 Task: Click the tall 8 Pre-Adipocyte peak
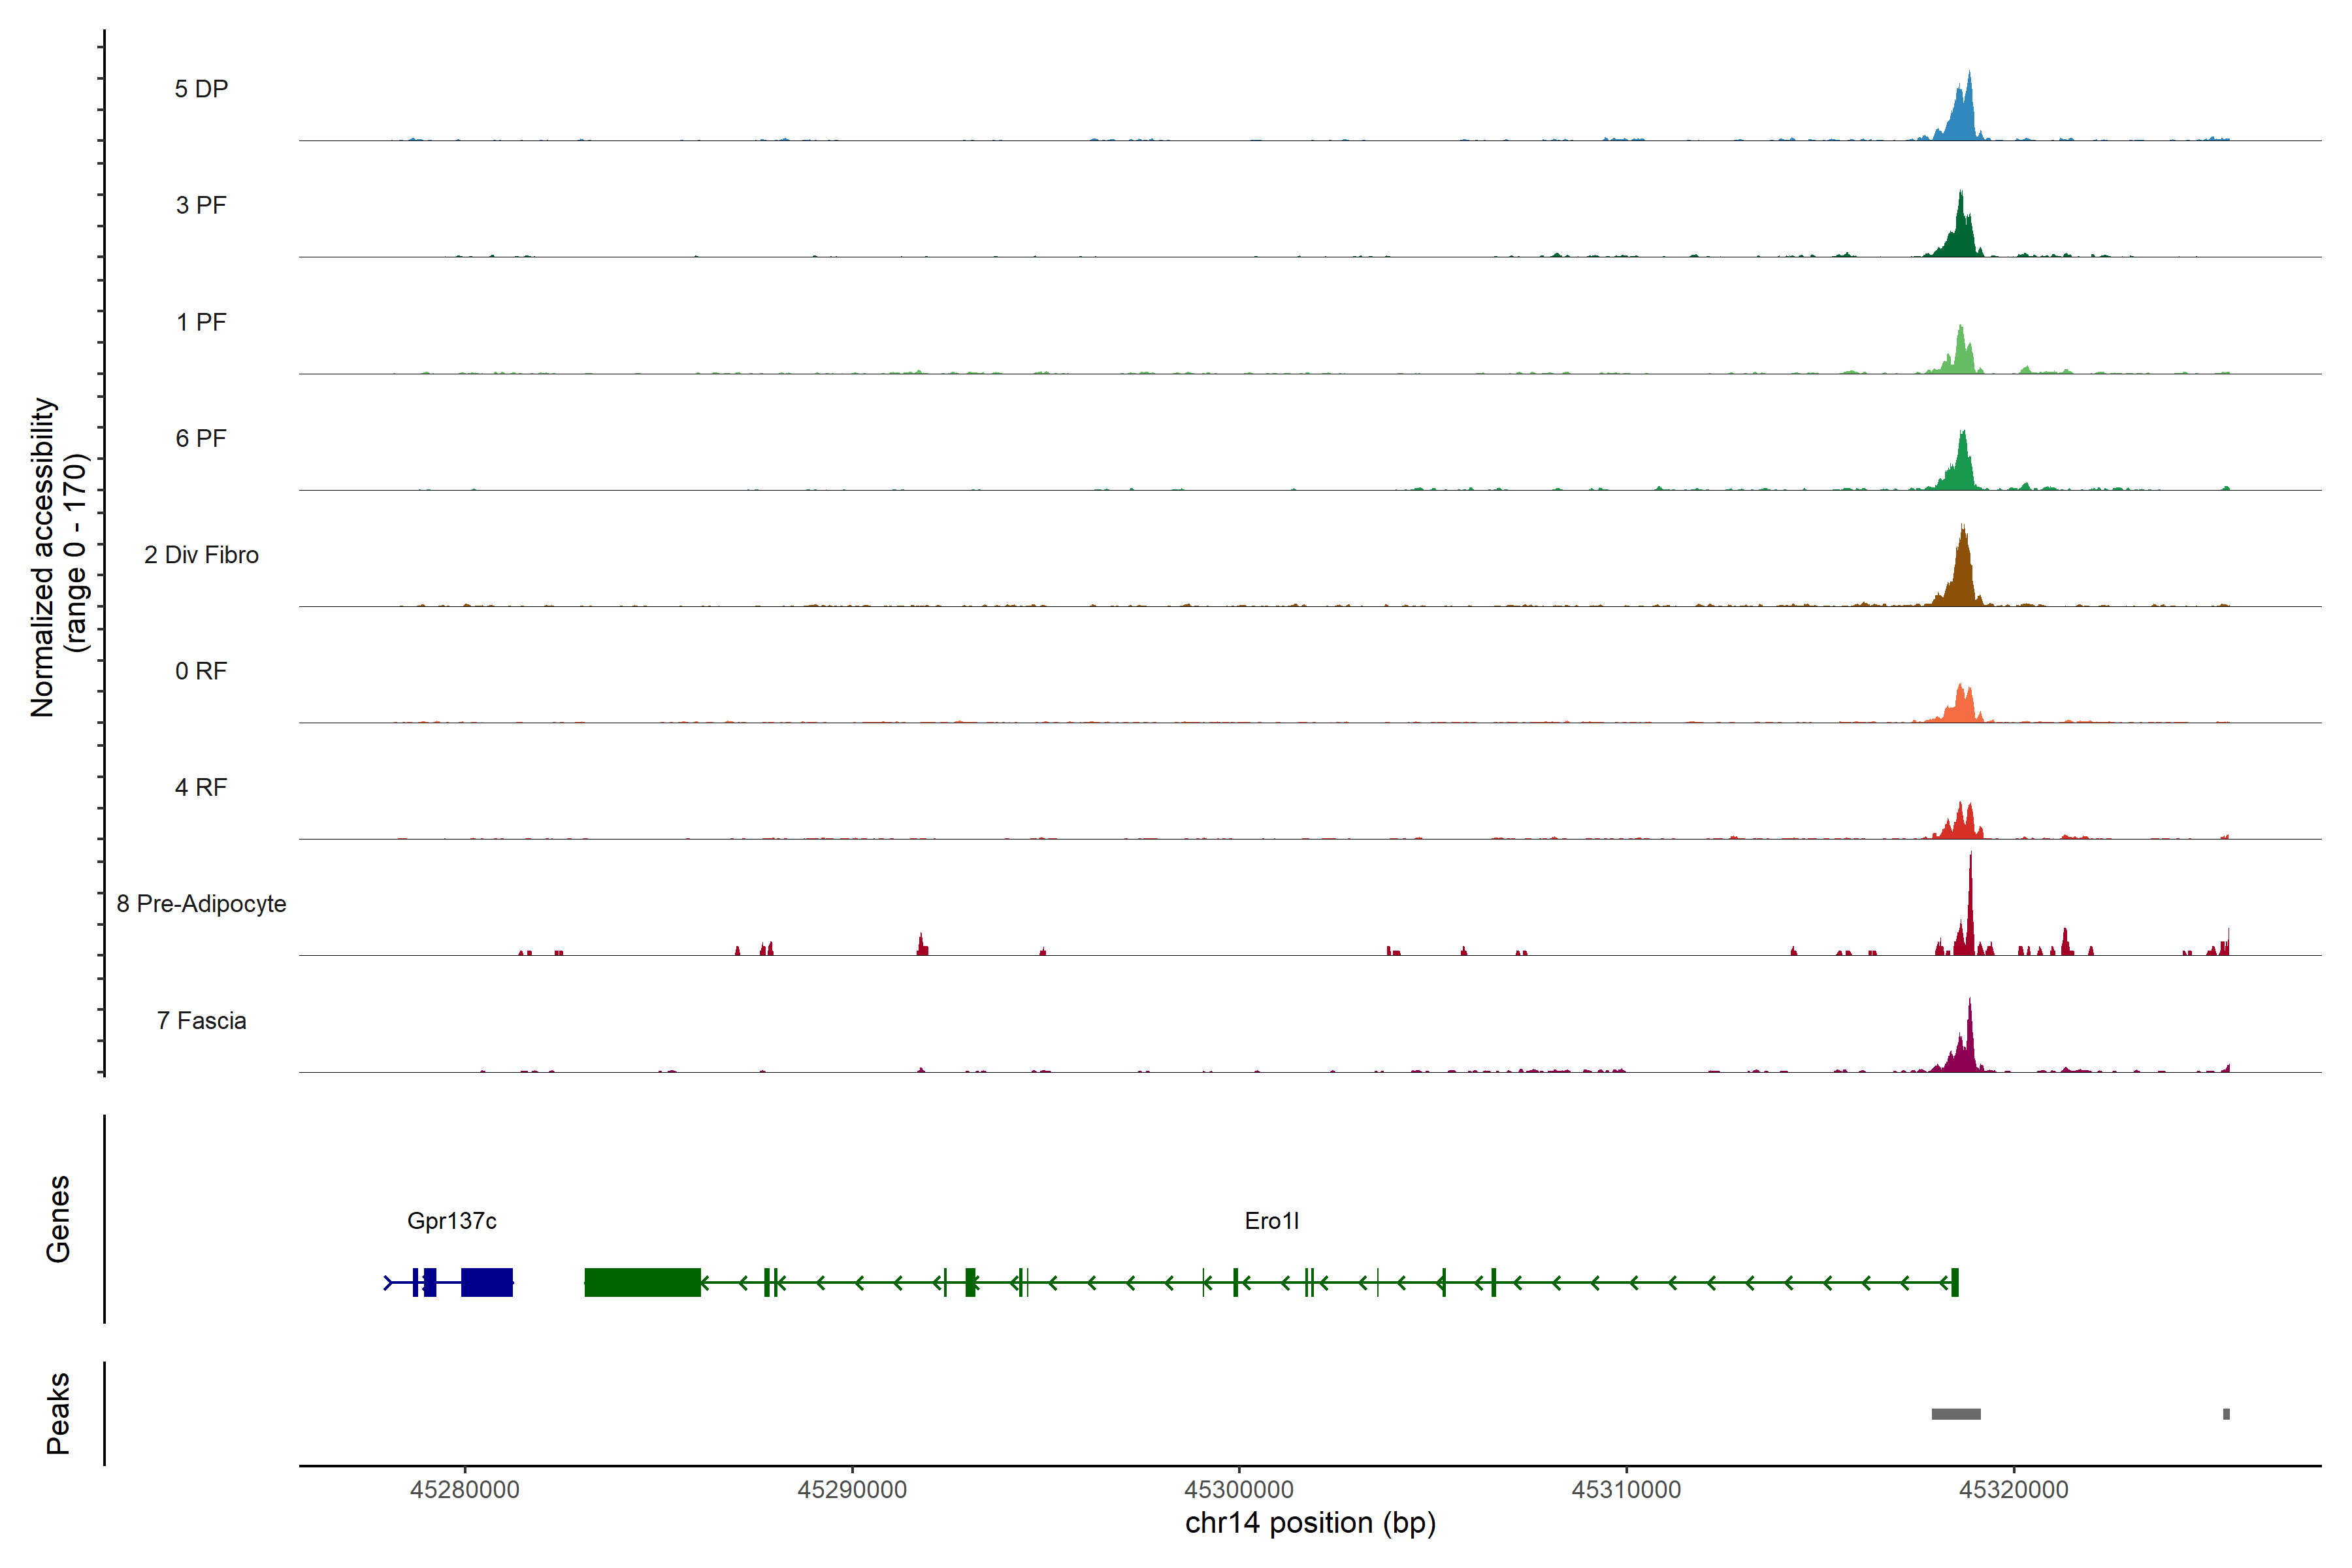(x=1969, y=920)
